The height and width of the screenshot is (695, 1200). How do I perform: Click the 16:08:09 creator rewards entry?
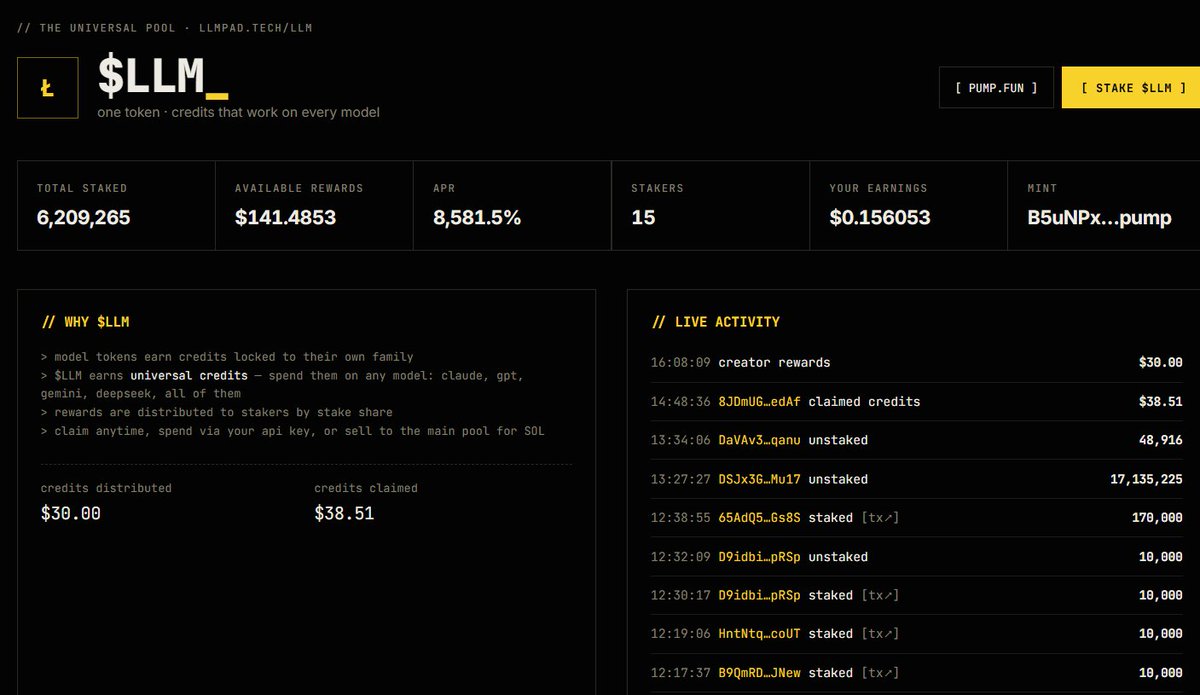click(916, 363)
